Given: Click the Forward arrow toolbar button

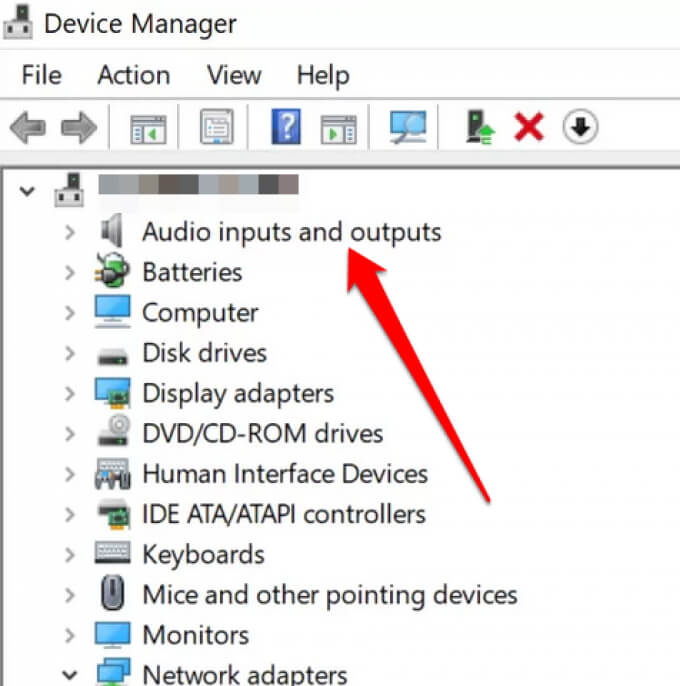Looking at the screenshot, I should pyautogui.click(x=79, y=127).
